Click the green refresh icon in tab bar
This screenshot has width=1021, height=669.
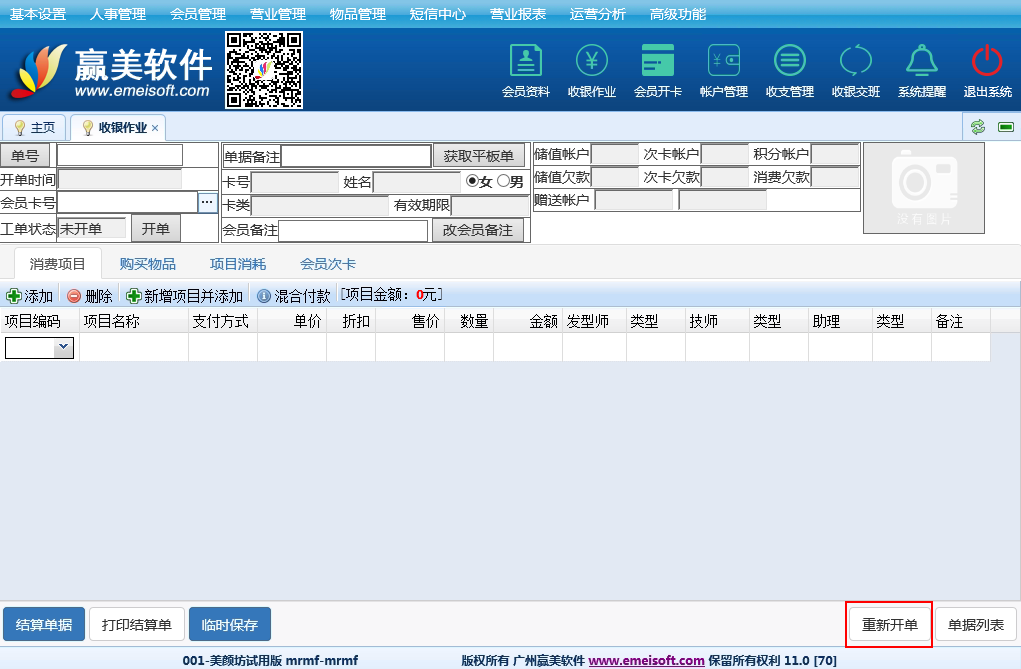pos(978,127)
